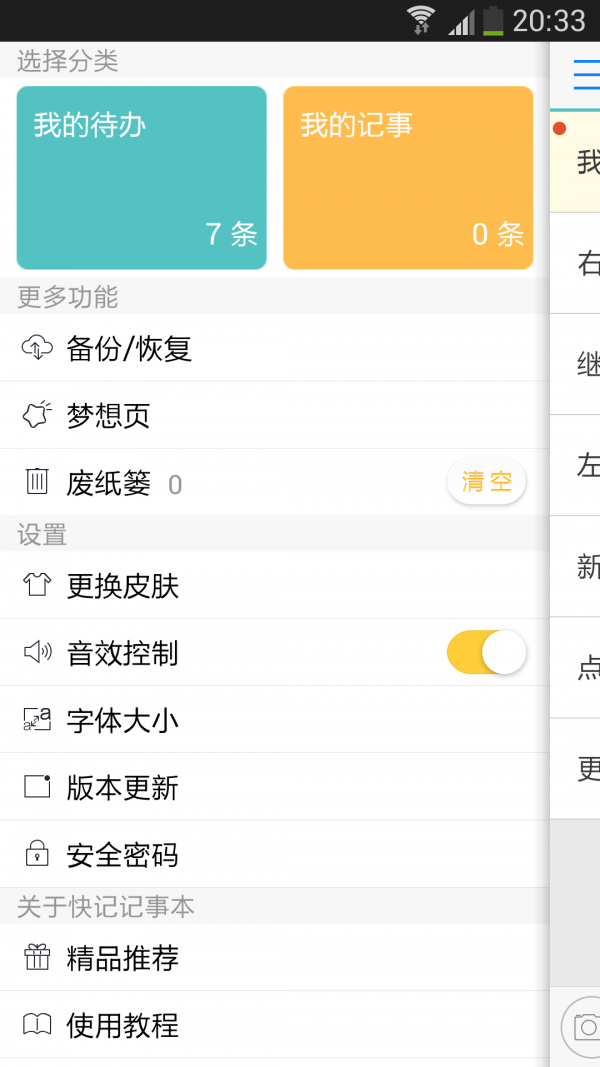Tap the camera icon at bottom right
This screenshot has height=1067, width=600.
pyautogui.click(x=585, y=1027)
